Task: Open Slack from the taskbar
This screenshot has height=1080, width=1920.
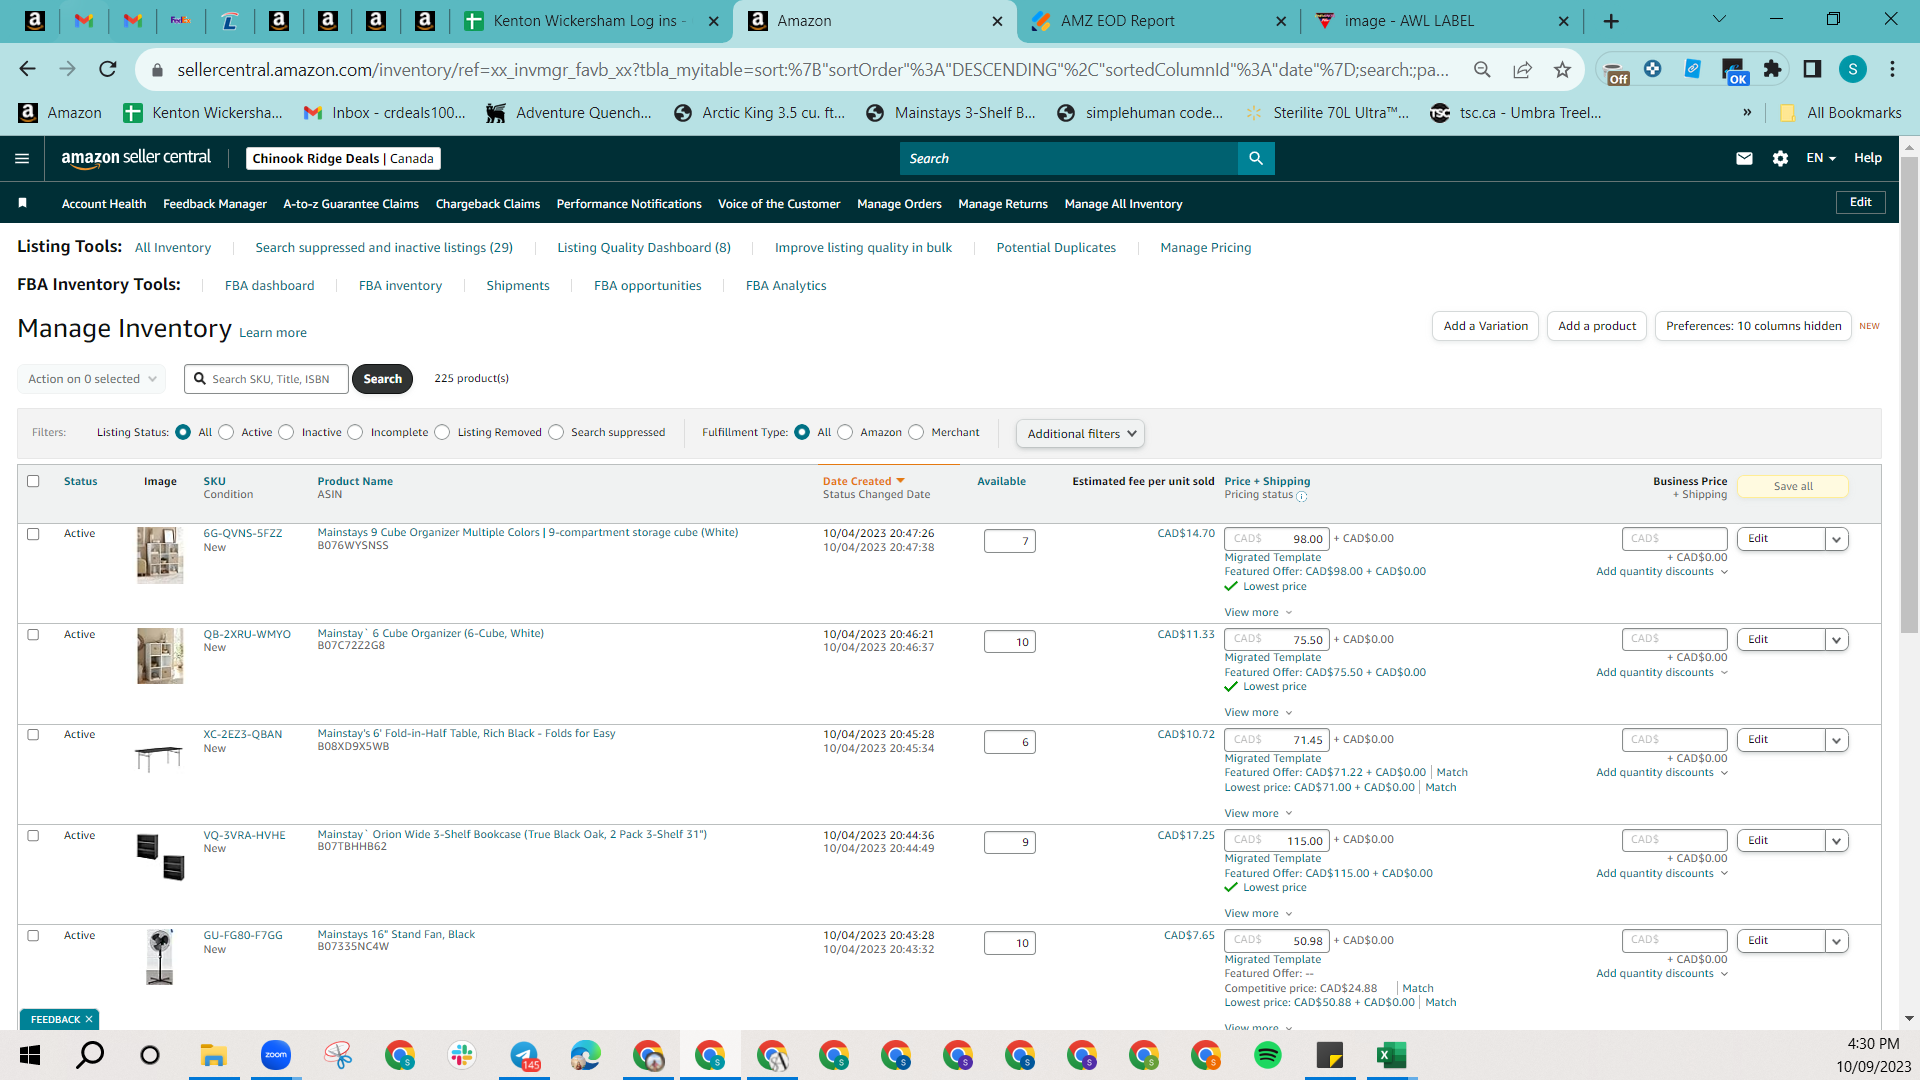Action: point(461,1055)
